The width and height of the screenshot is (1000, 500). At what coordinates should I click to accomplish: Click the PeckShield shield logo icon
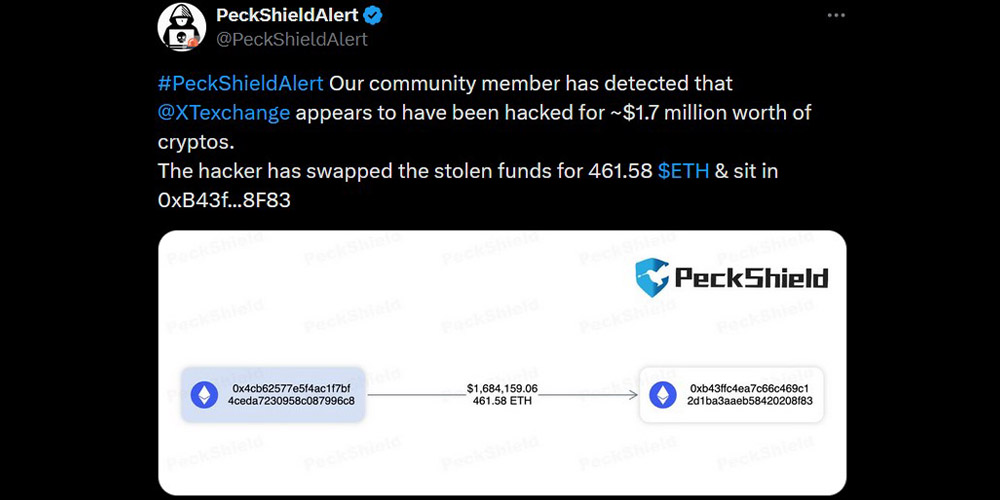[x=652, y=275]
